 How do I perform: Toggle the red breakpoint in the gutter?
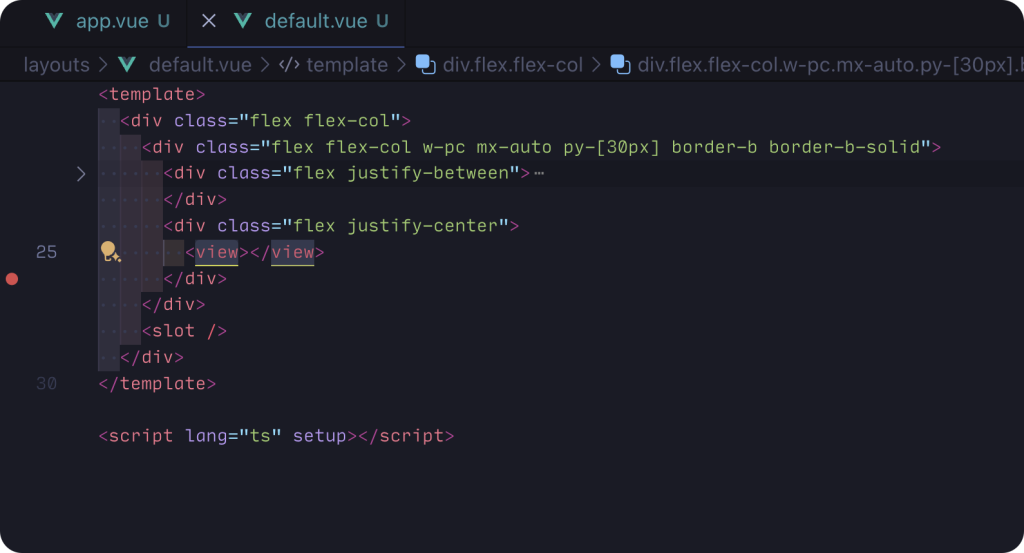(12, 279)
